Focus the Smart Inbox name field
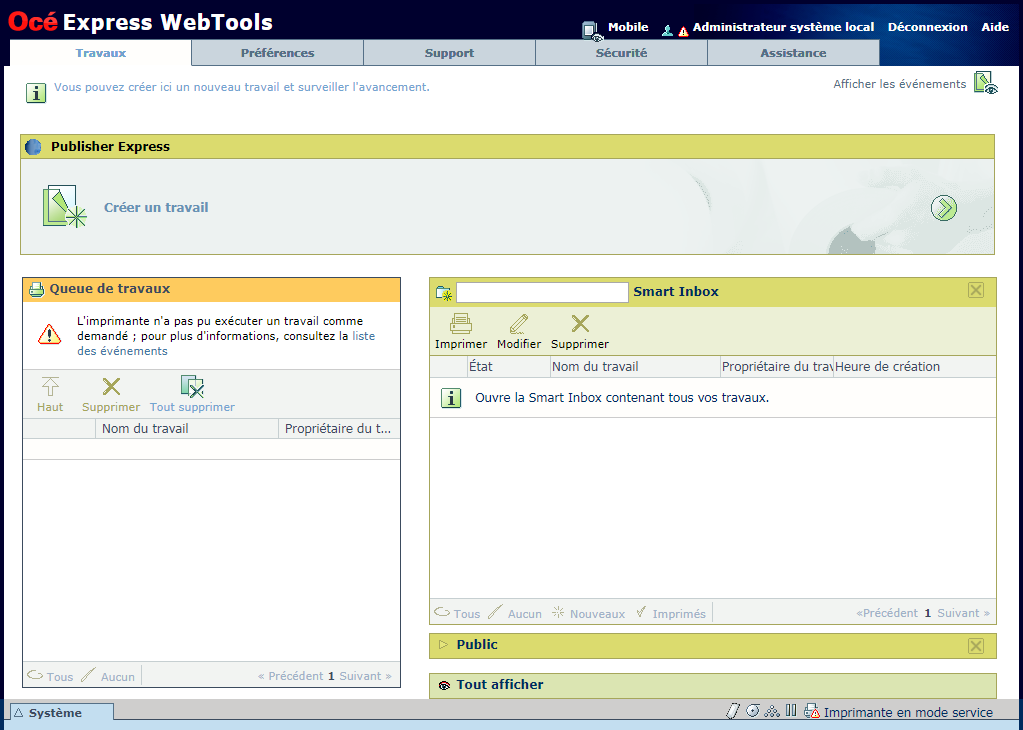This screenshot has height=730, width=1023. pyautogui.click(x=542, y=292)
